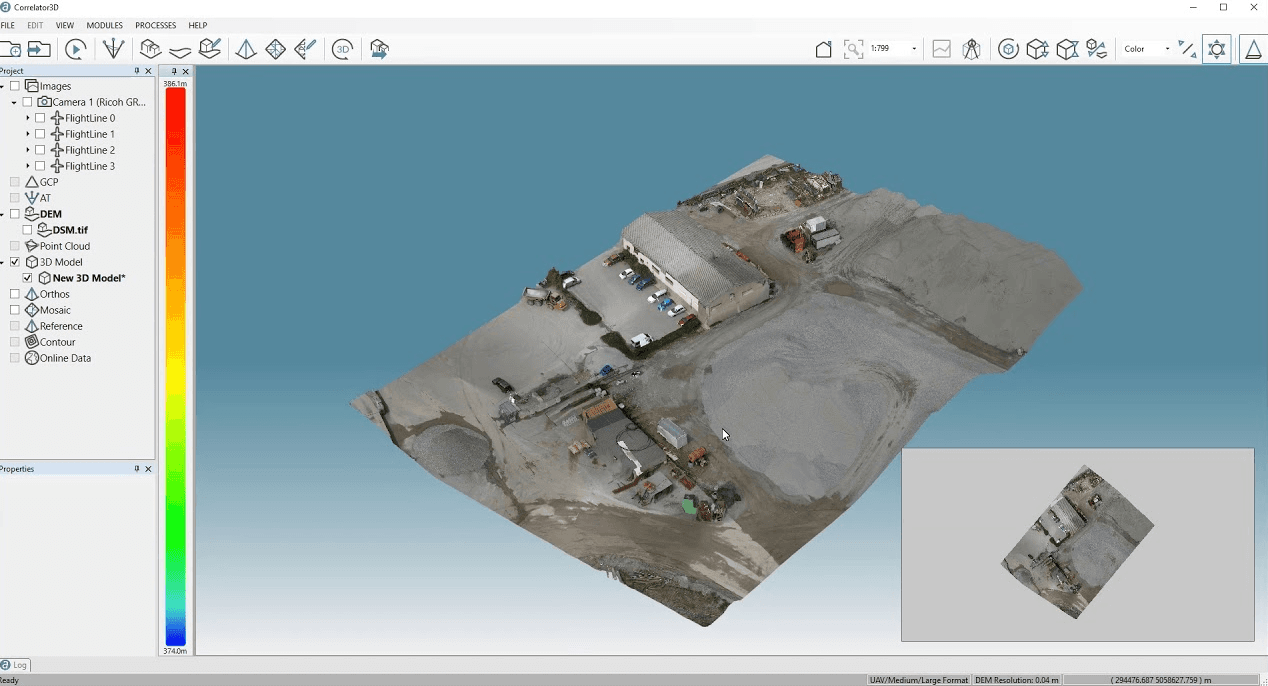Click the home reset view icon
Image resolution: width=1268 pixels, height=686 pixels.
823,48
